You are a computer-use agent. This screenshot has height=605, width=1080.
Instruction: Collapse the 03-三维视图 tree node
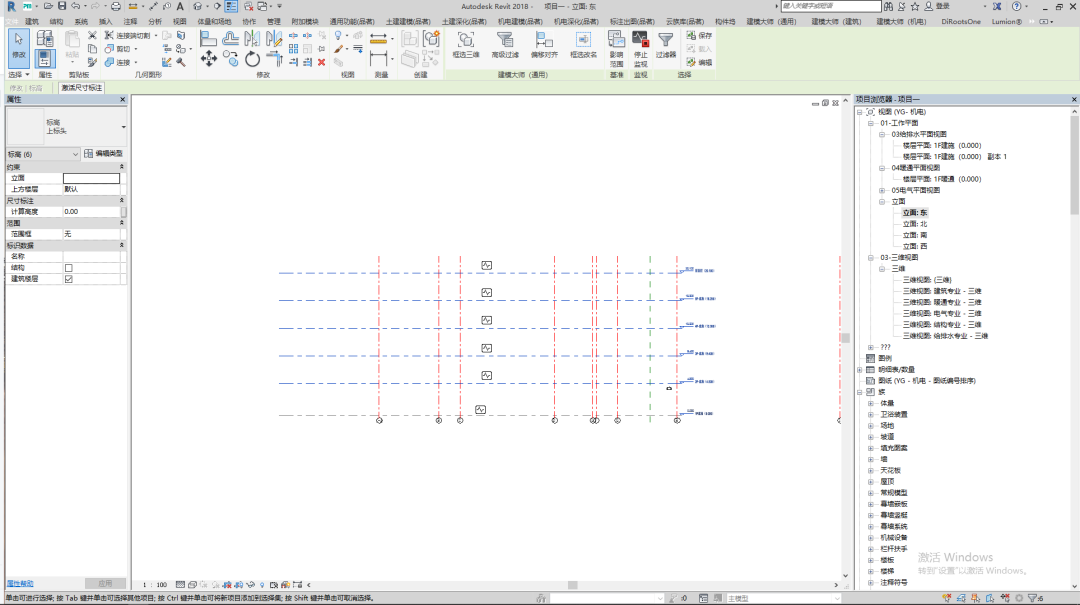pos(871,258)
